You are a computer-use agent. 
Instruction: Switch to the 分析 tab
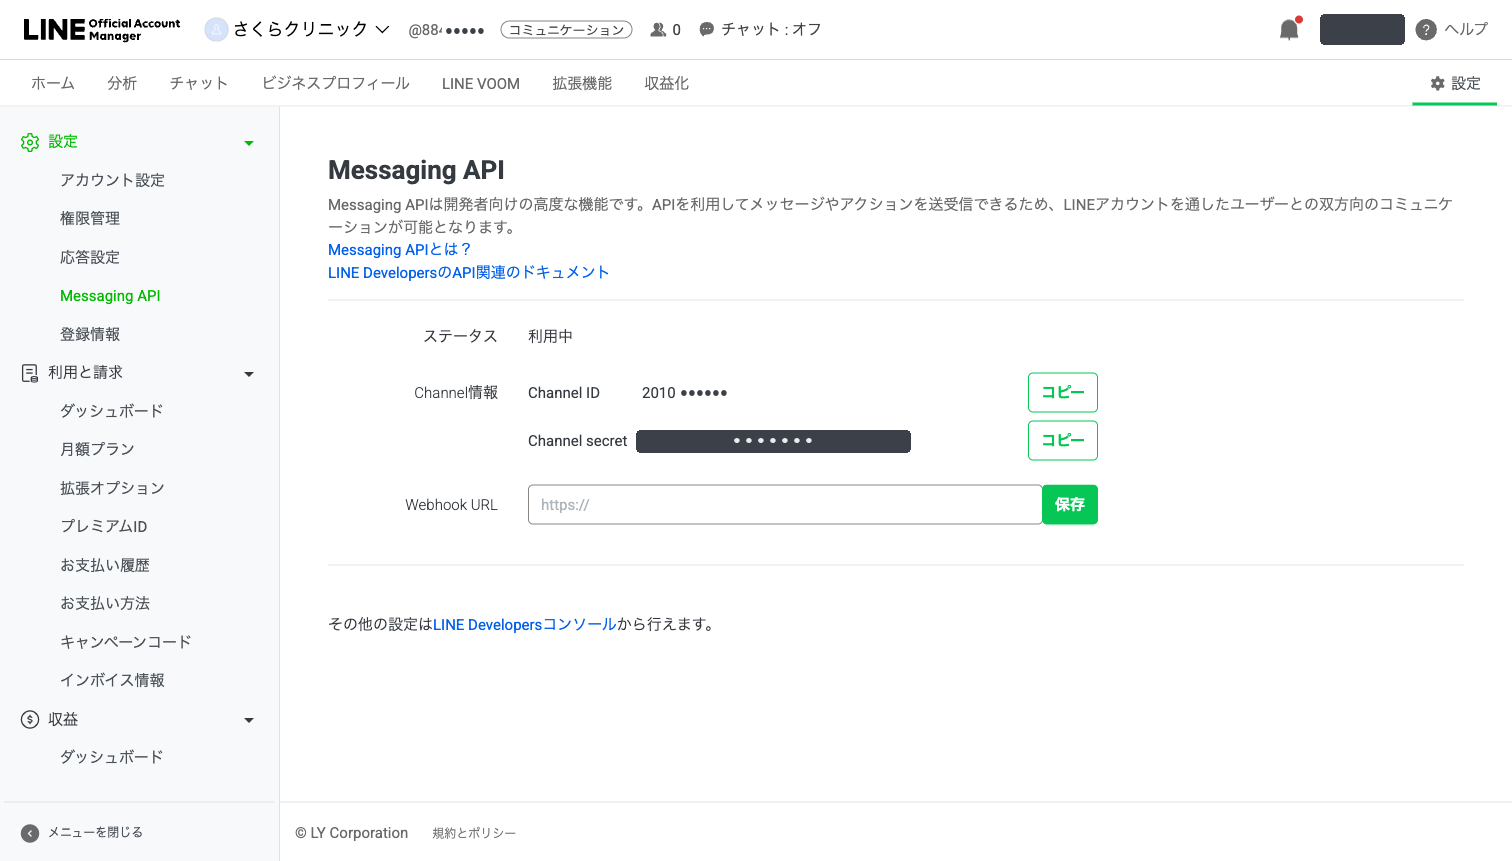tap(122, 83)
